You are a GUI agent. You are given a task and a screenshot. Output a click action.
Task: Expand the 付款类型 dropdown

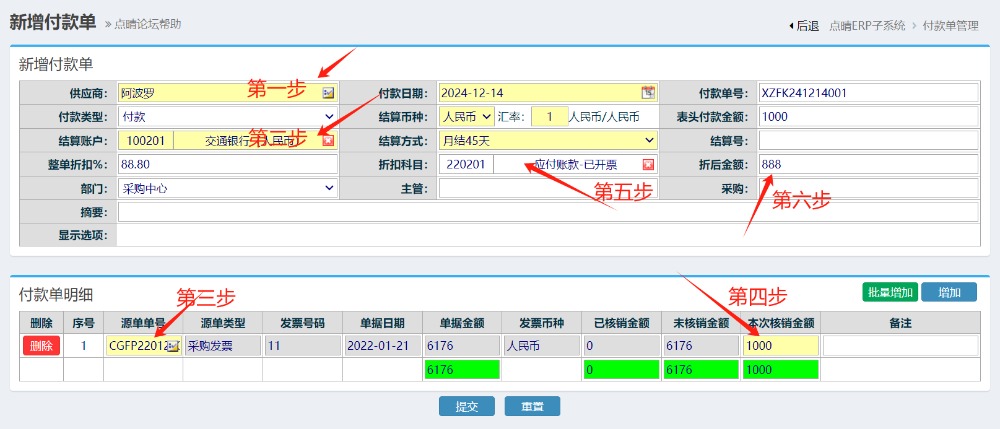click(x=228, y=117)
